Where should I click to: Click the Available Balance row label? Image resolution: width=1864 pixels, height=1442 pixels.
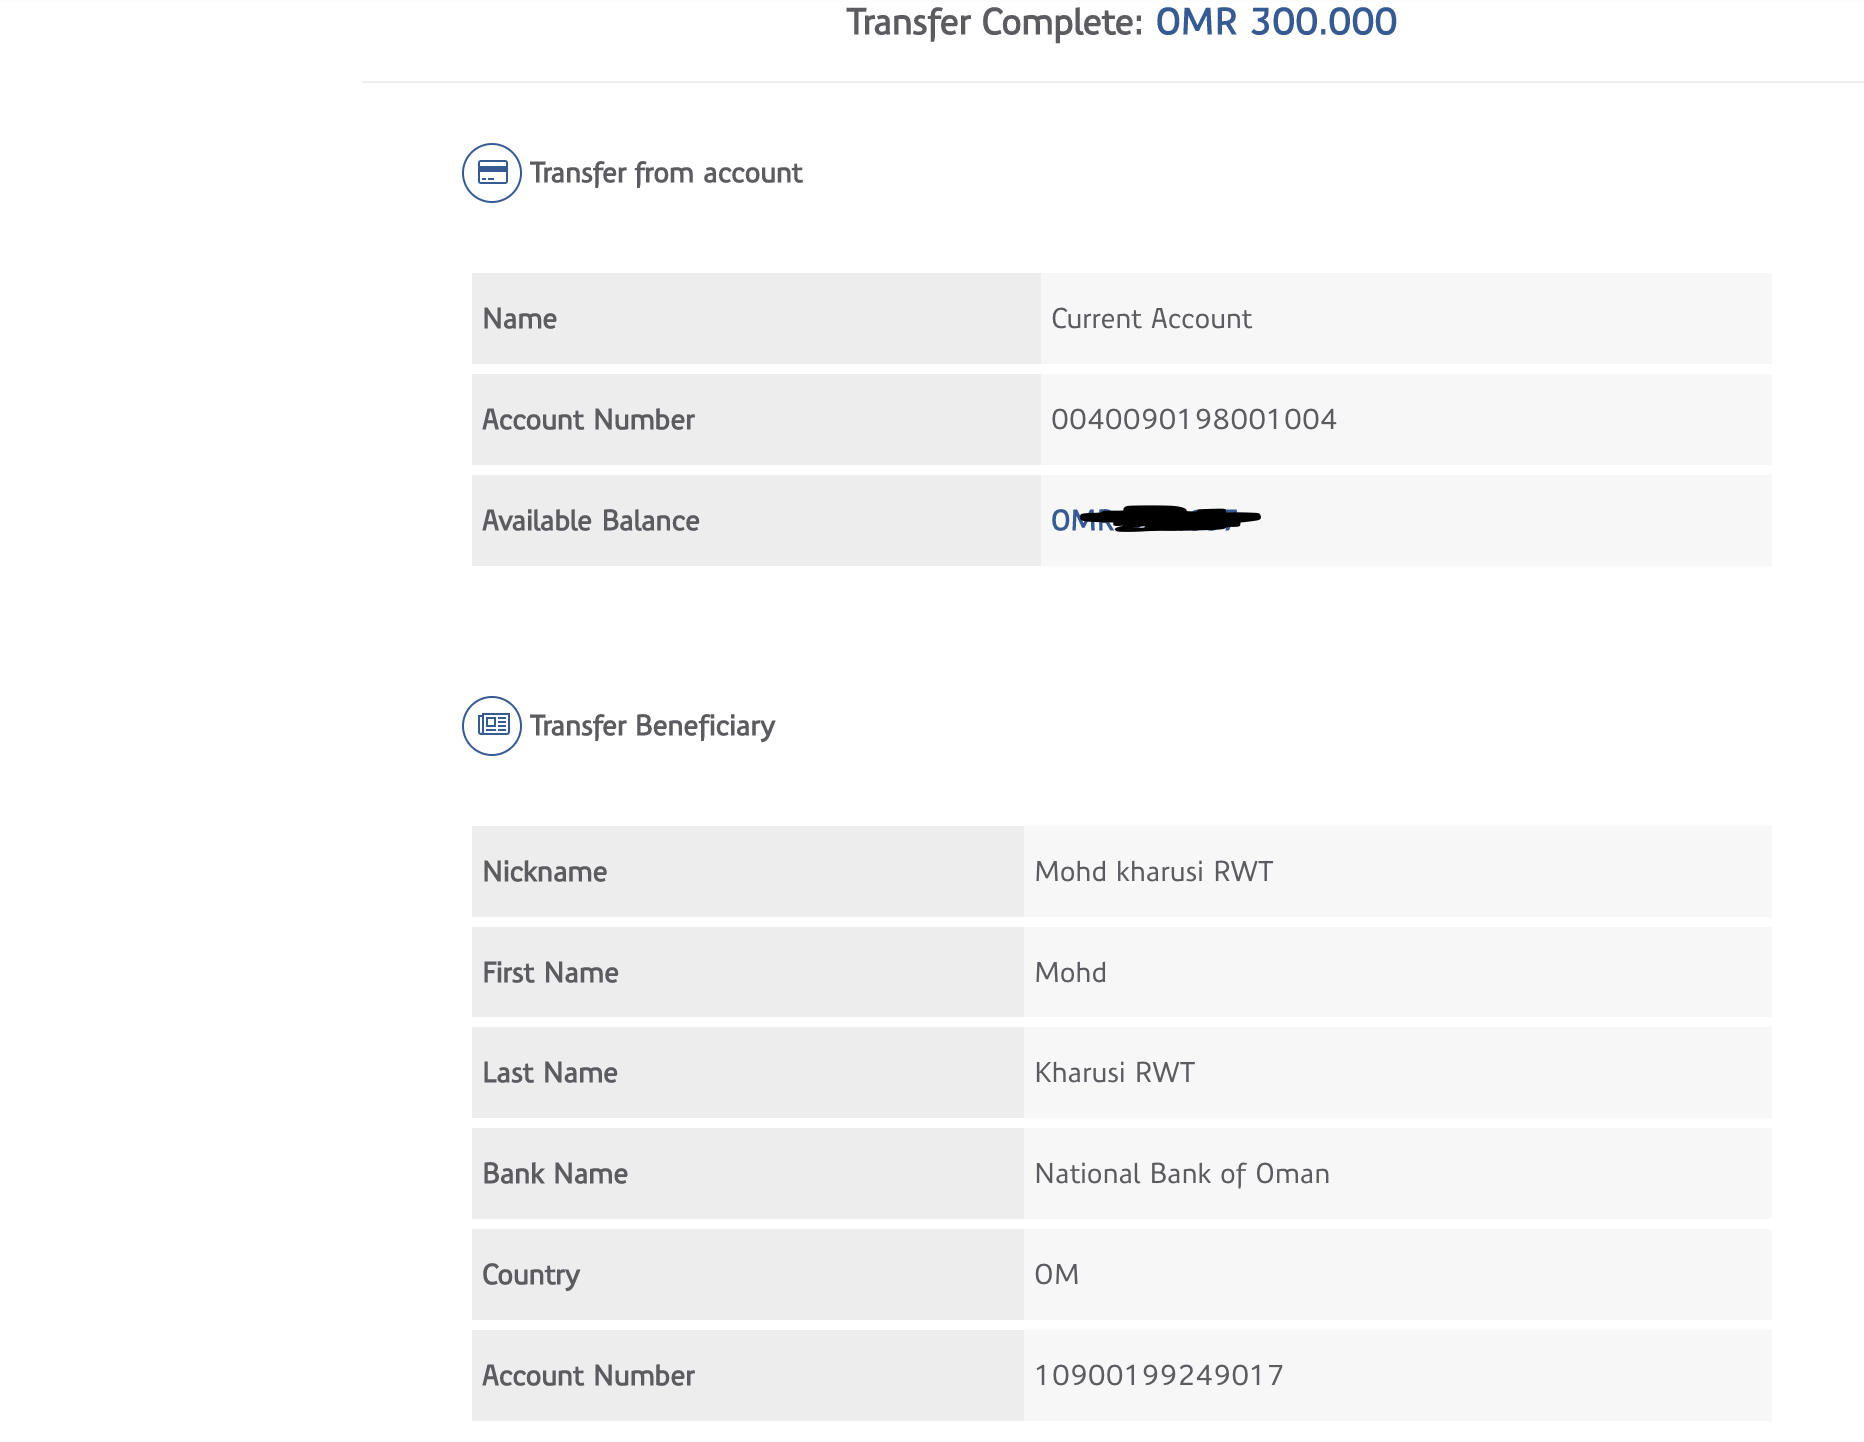coord(591,521)
